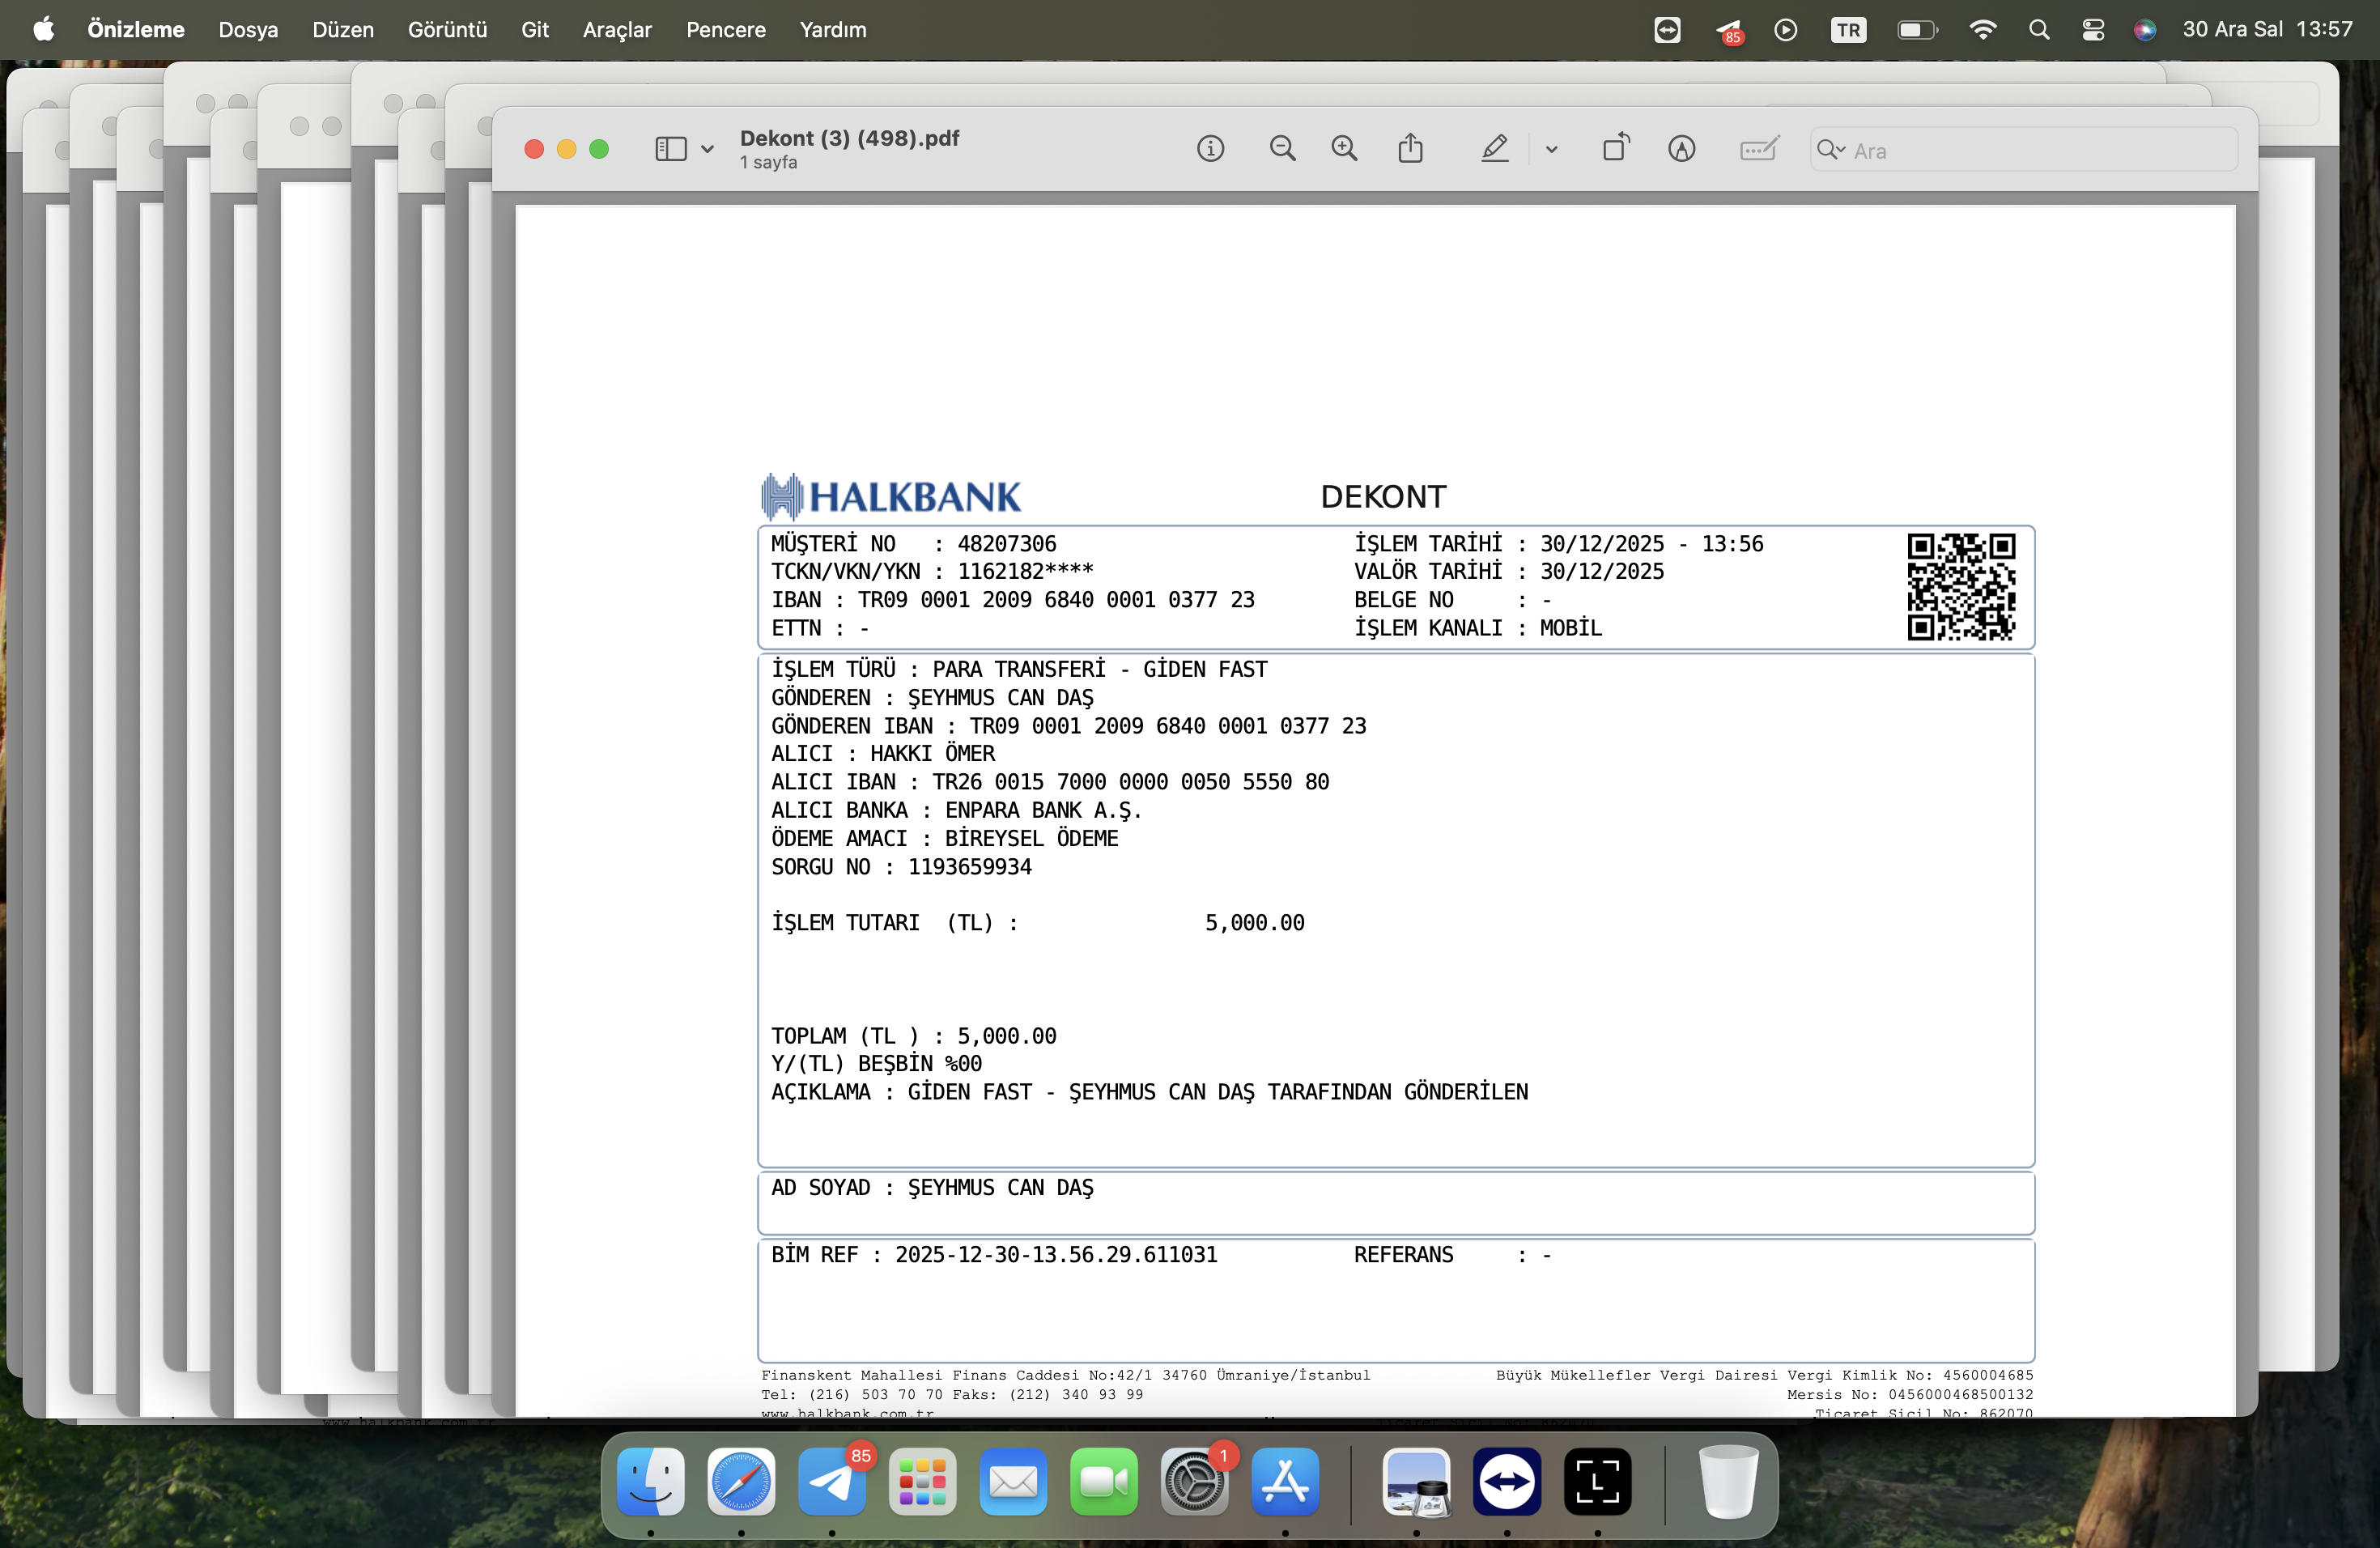
Task: Click the SORGU NO value 1193659934
Action: coord(969,866)
